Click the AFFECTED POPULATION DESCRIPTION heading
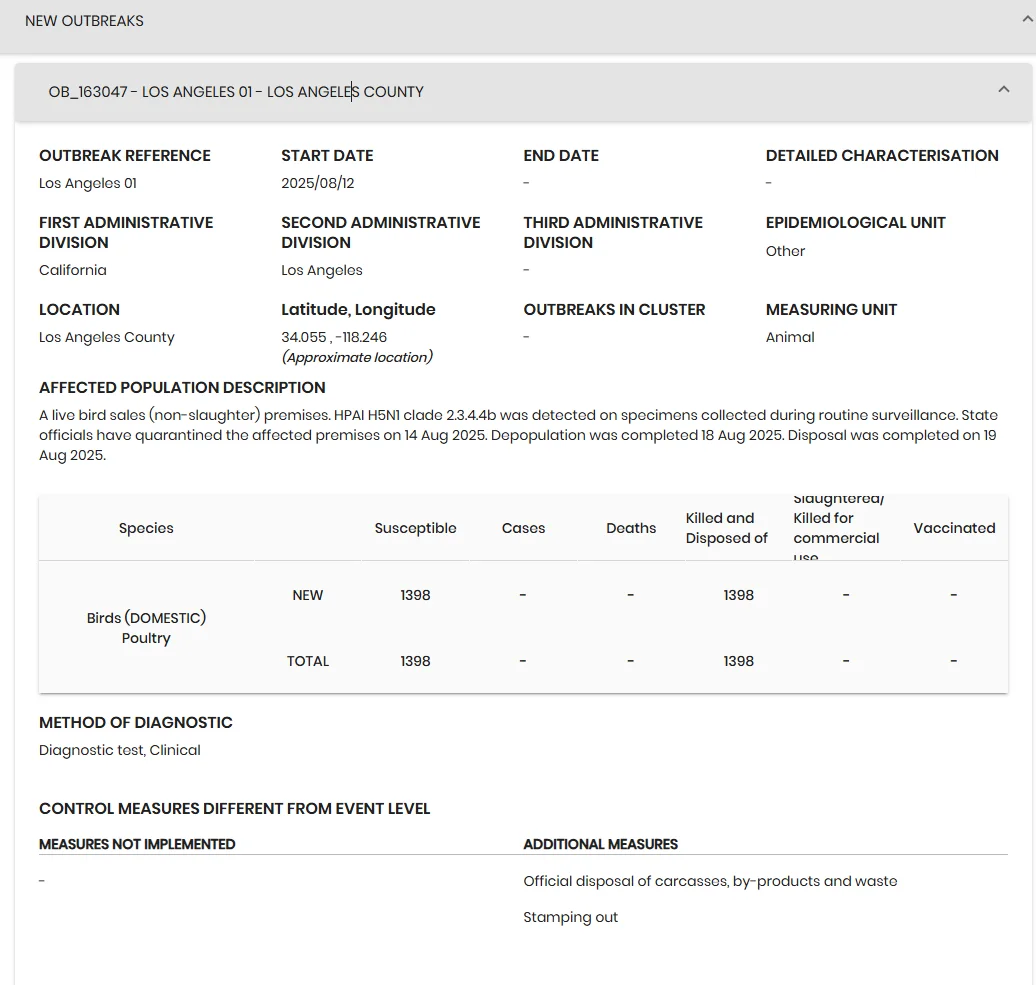The height and width of the screenshot is (985, 1036). 182,388
